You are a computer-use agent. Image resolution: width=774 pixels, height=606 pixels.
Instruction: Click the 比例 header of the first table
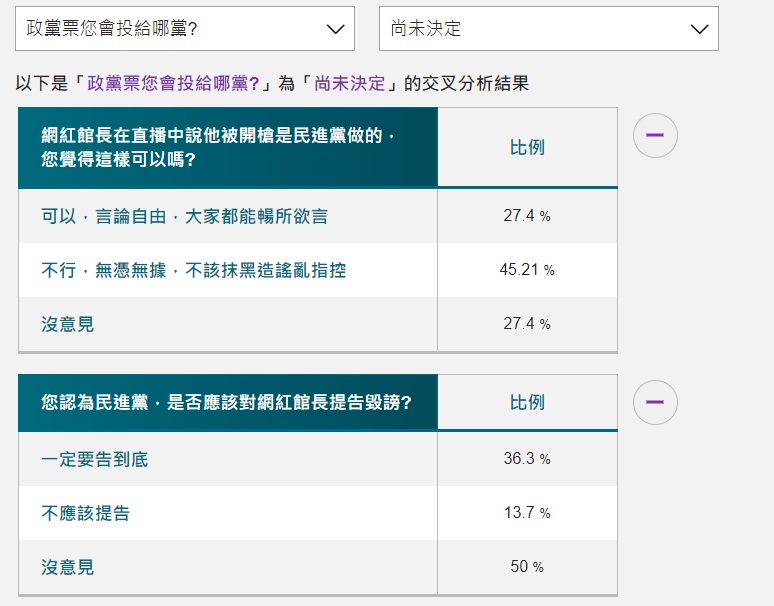point(527,148)
